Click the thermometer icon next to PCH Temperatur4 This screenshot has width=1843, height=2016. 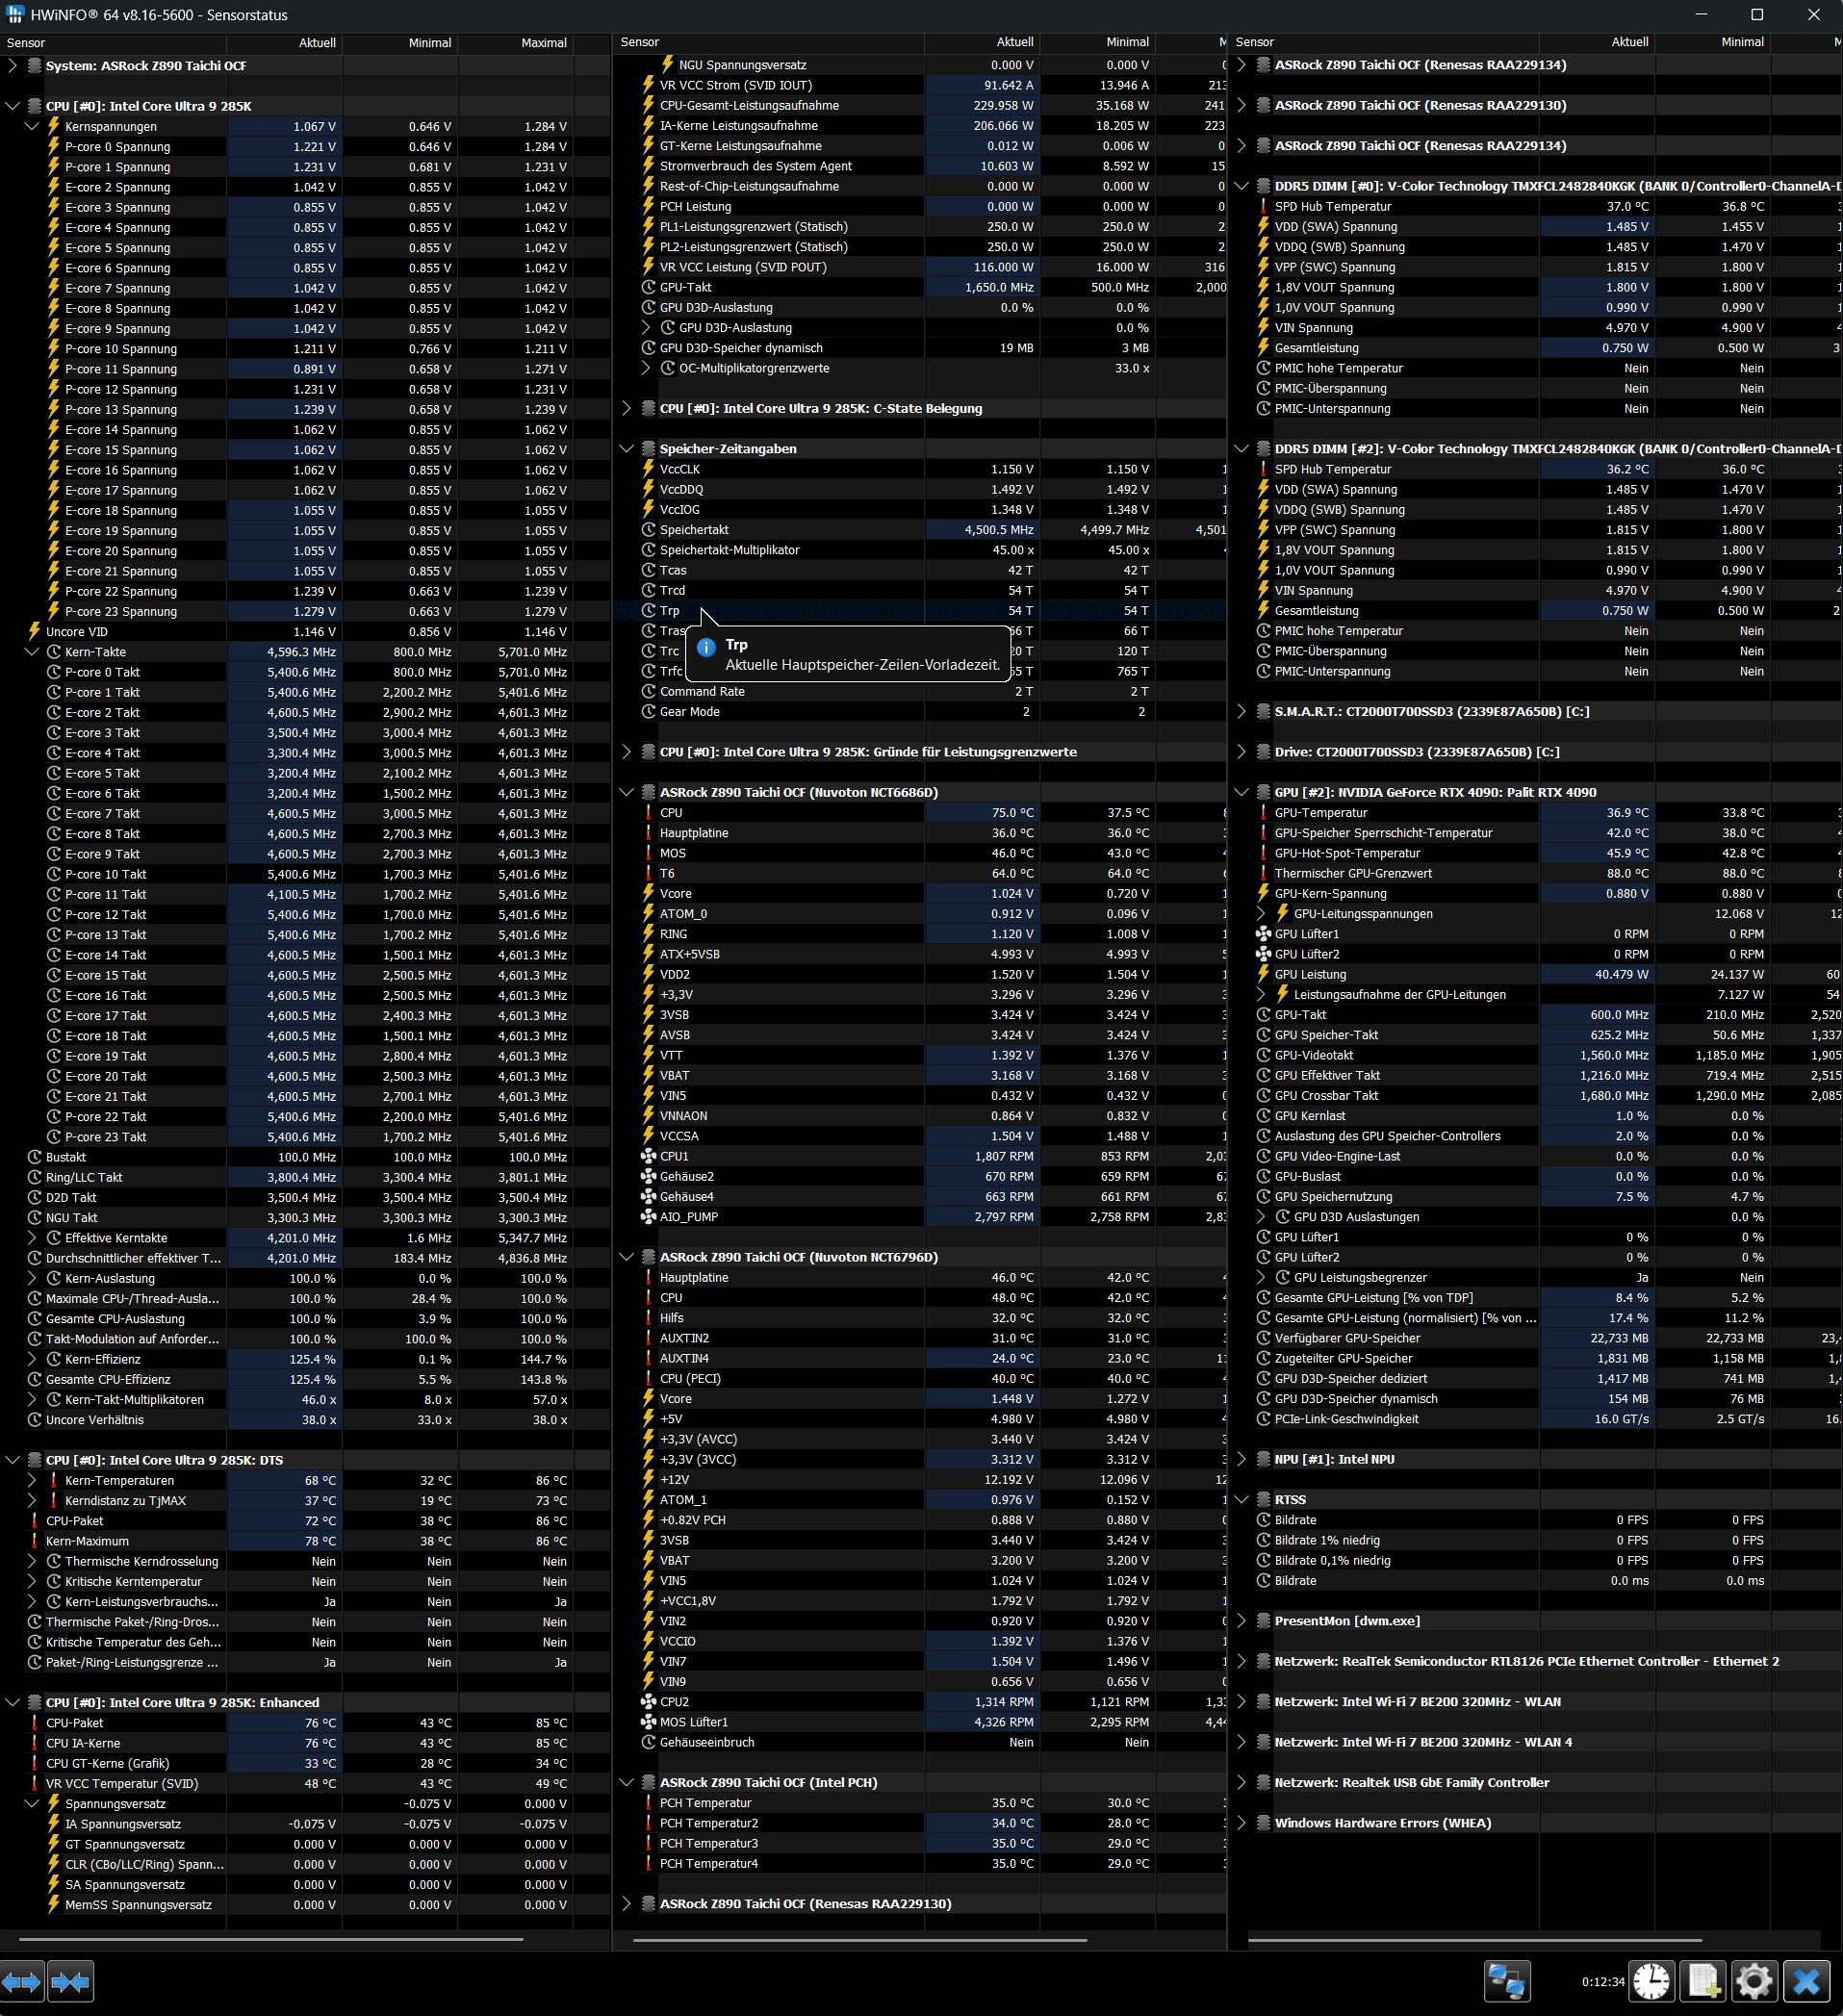[x=648, y=1863]
